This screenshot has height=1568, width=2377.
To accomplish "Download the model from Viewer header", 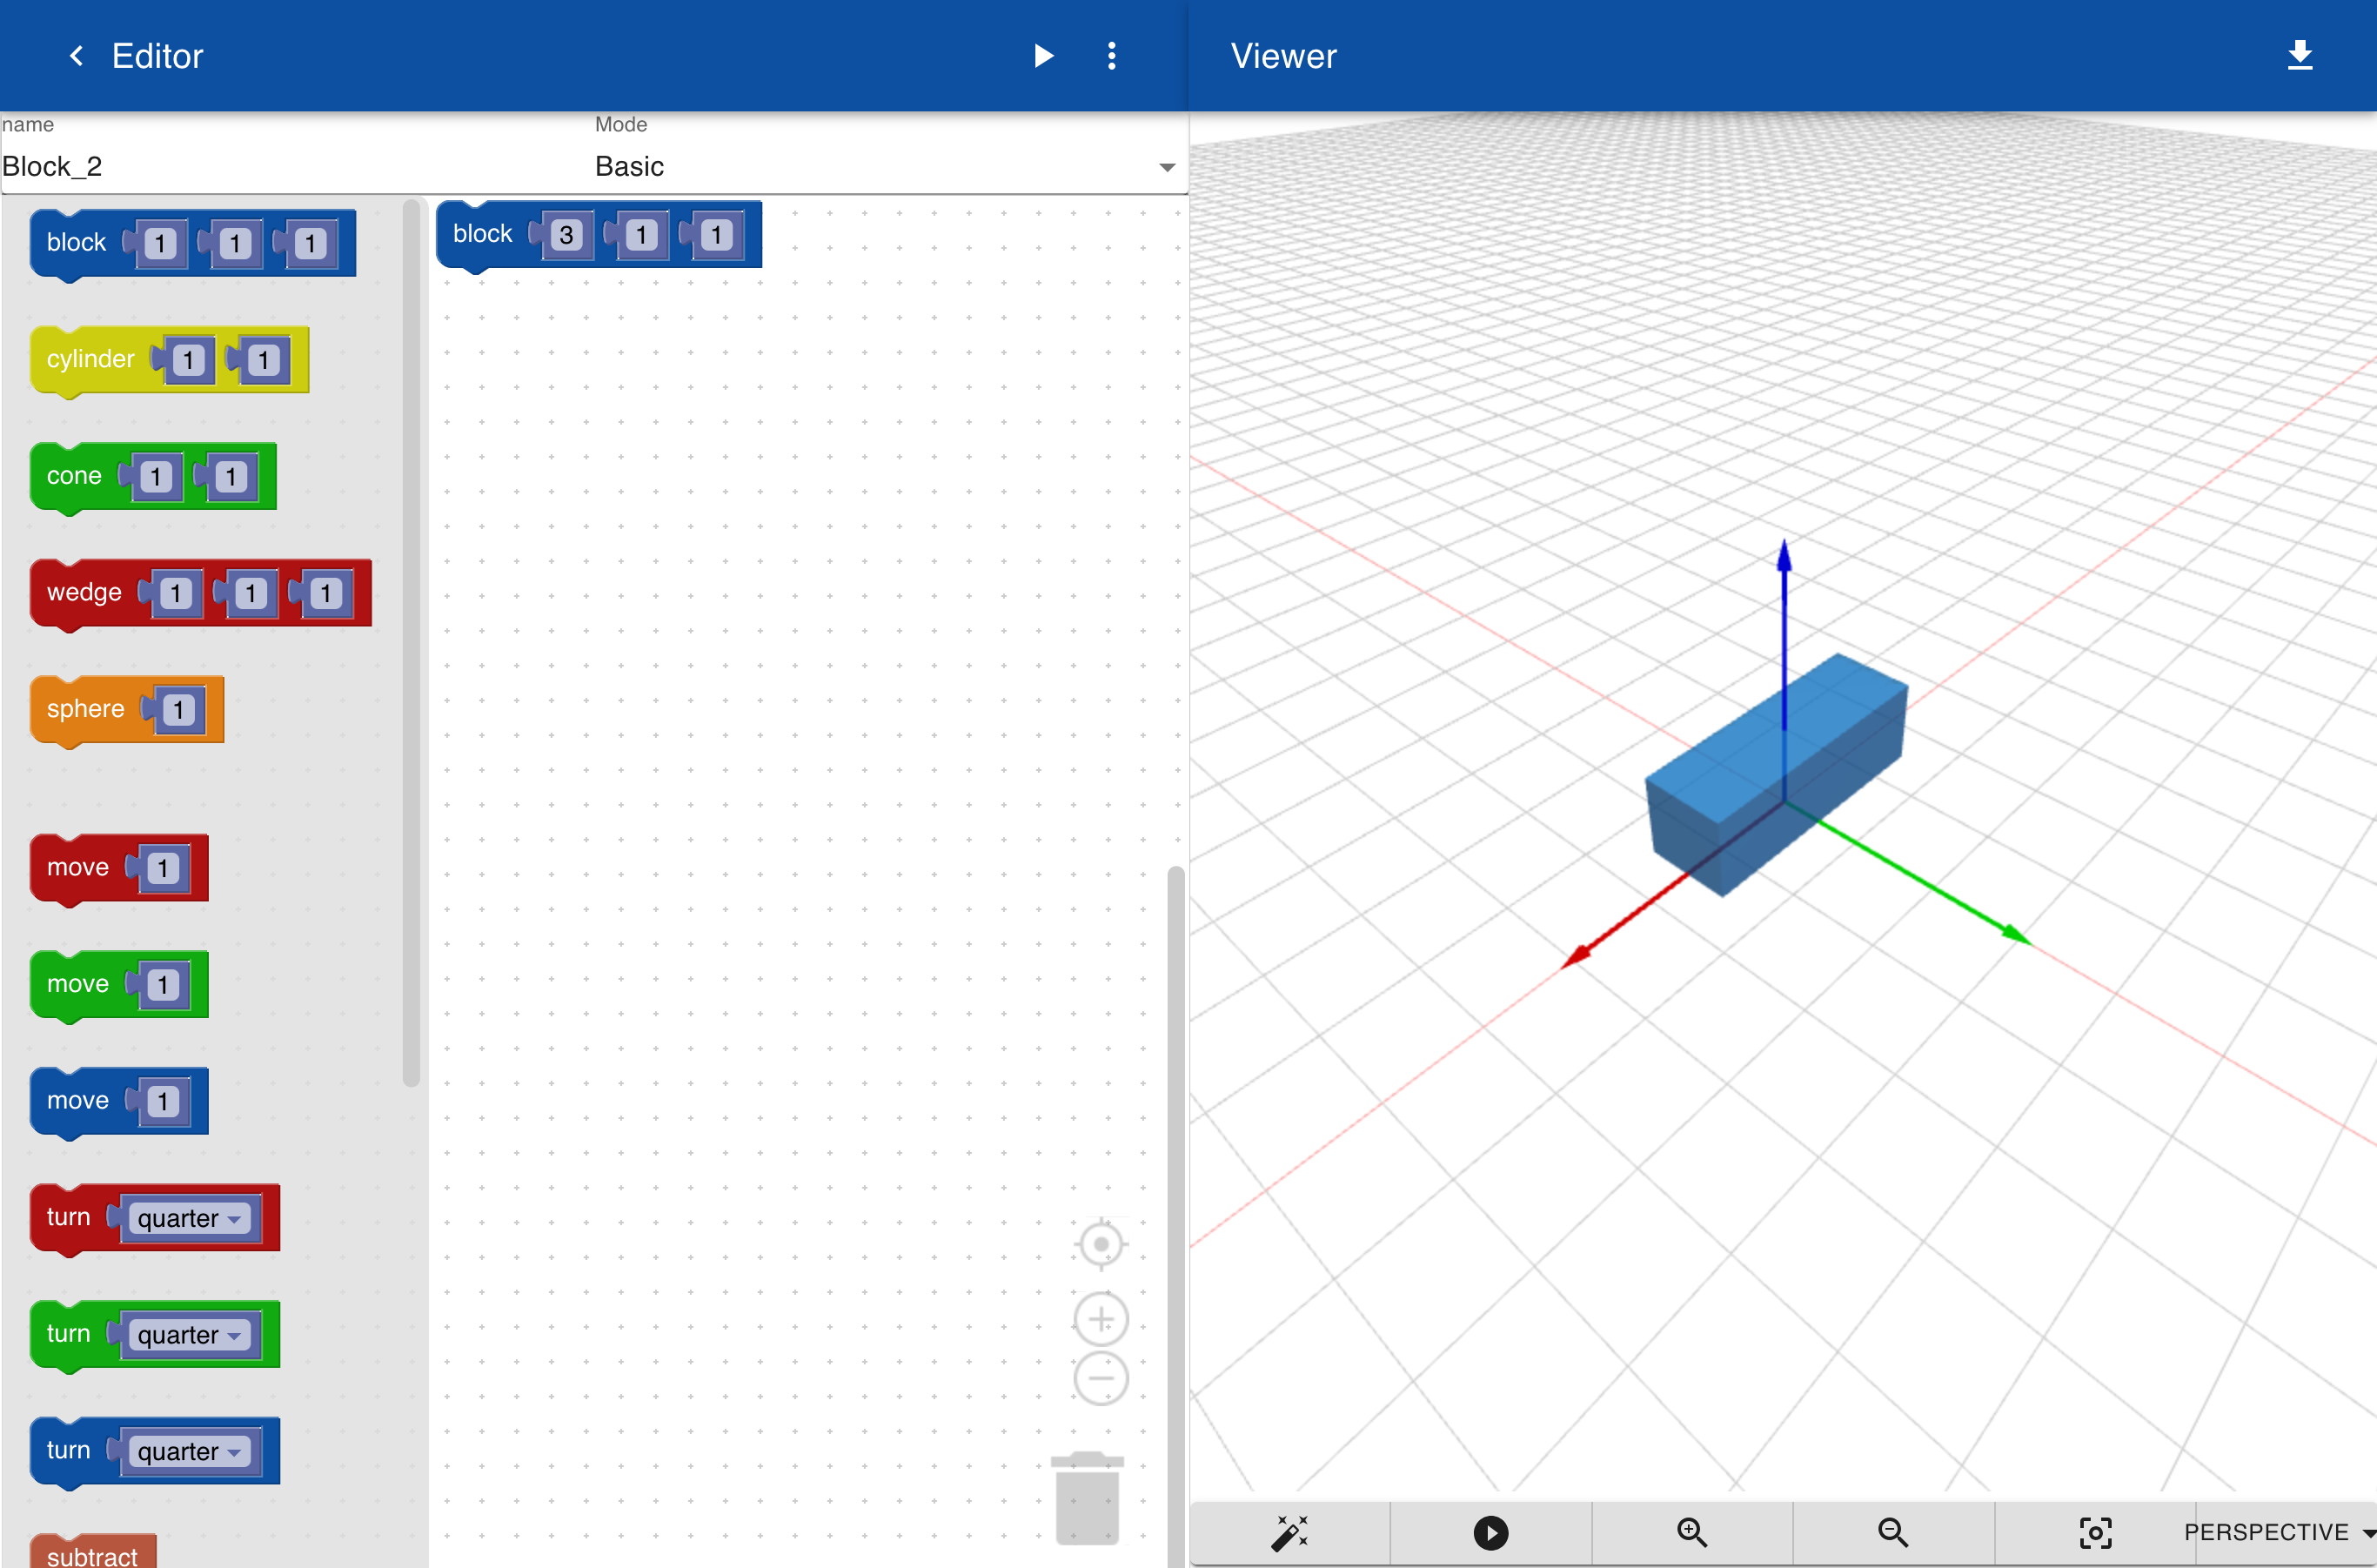I will click(x=2300, y=56).
